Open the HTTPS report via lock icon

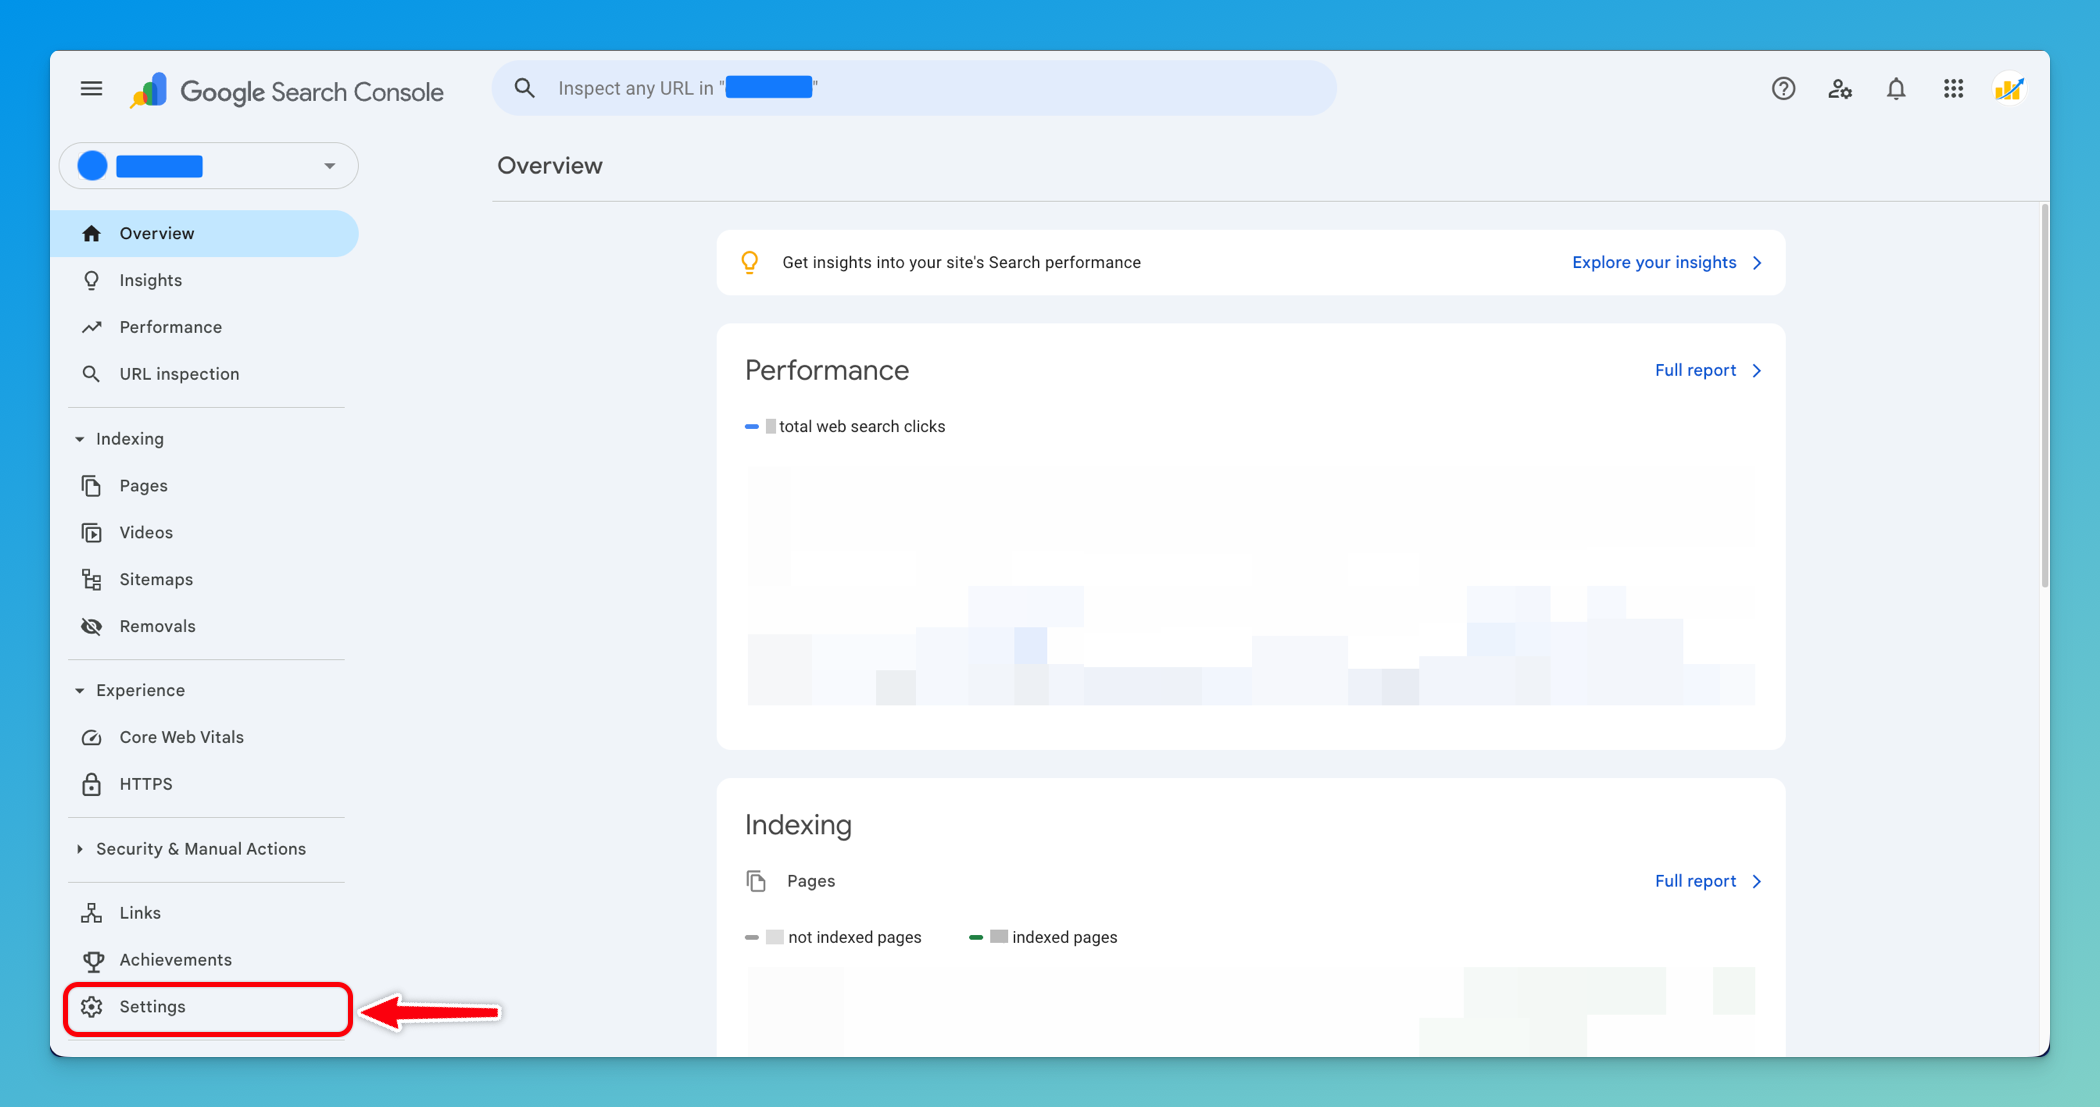[x=91, y=784]
